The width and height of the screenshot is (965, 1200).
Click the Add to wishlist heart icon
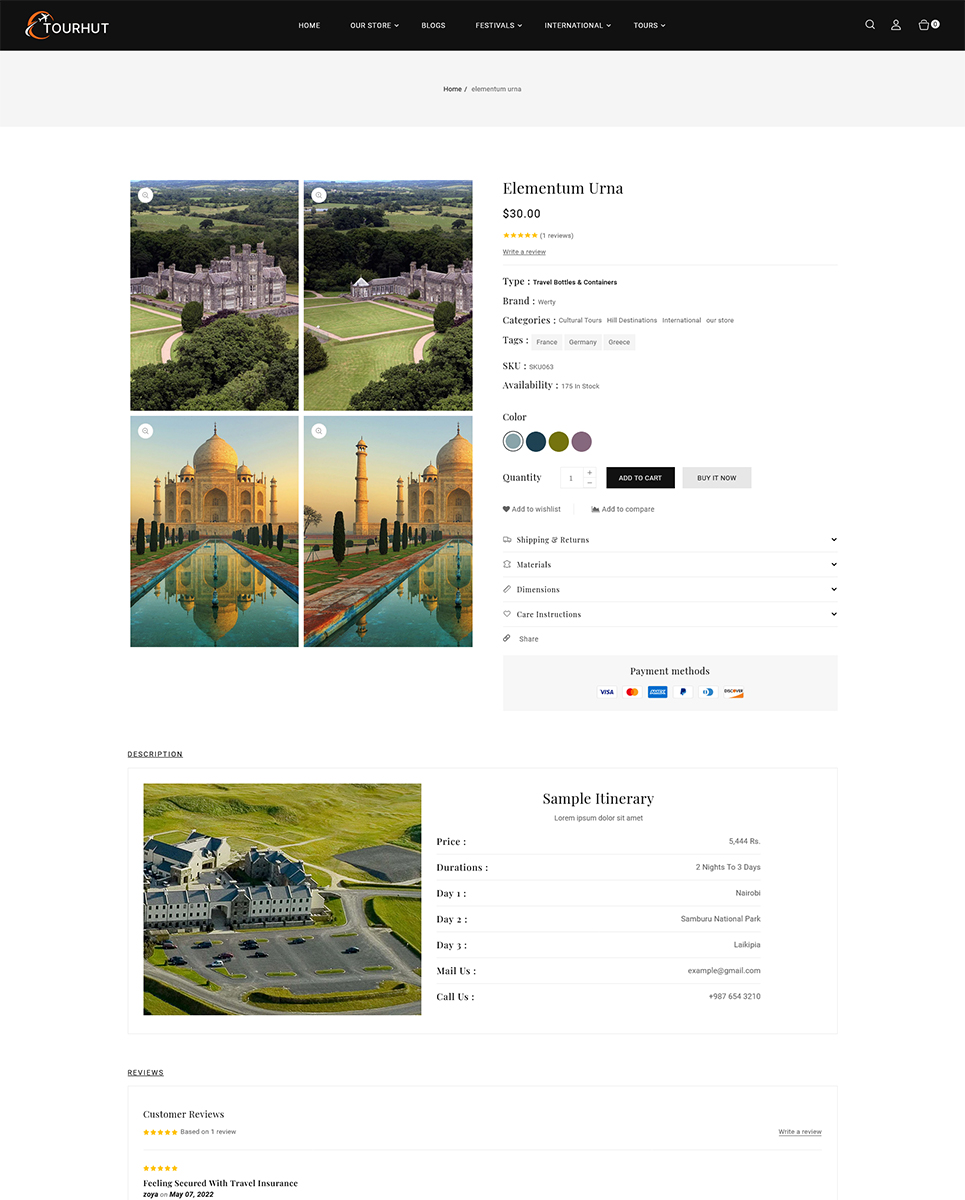506,509
